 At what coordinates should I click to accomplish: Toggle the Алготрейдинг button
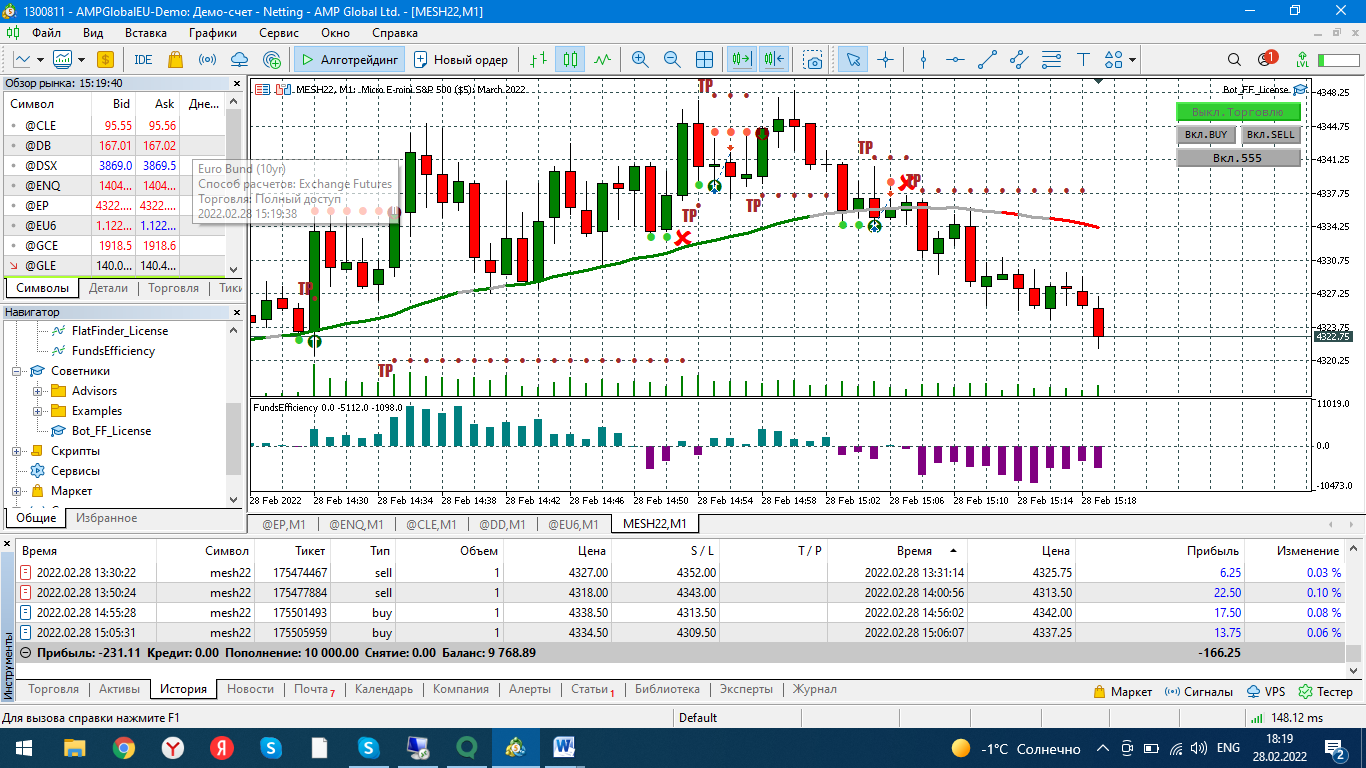(x=349, y=59)
